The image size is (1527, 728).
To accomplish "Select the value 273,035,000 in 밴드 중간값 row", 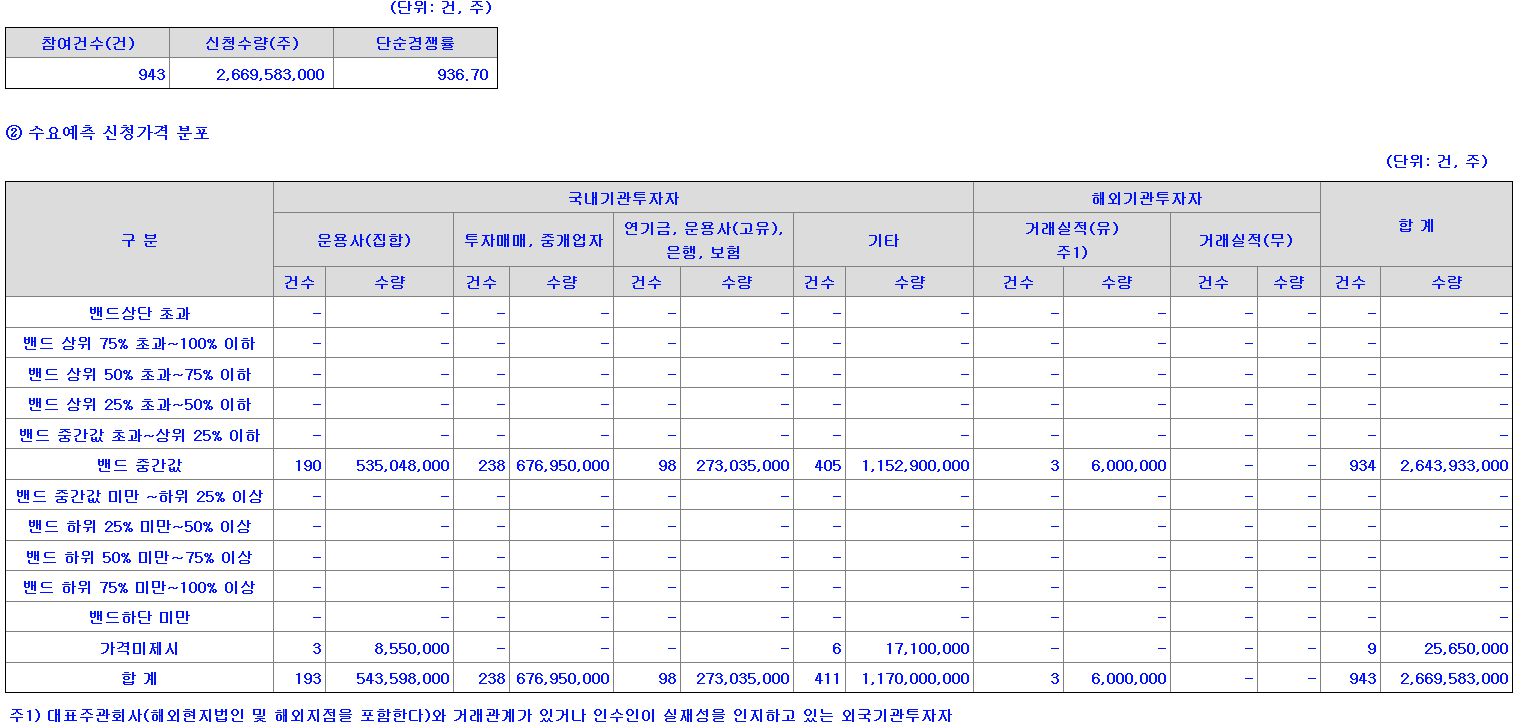I will 742,466.
